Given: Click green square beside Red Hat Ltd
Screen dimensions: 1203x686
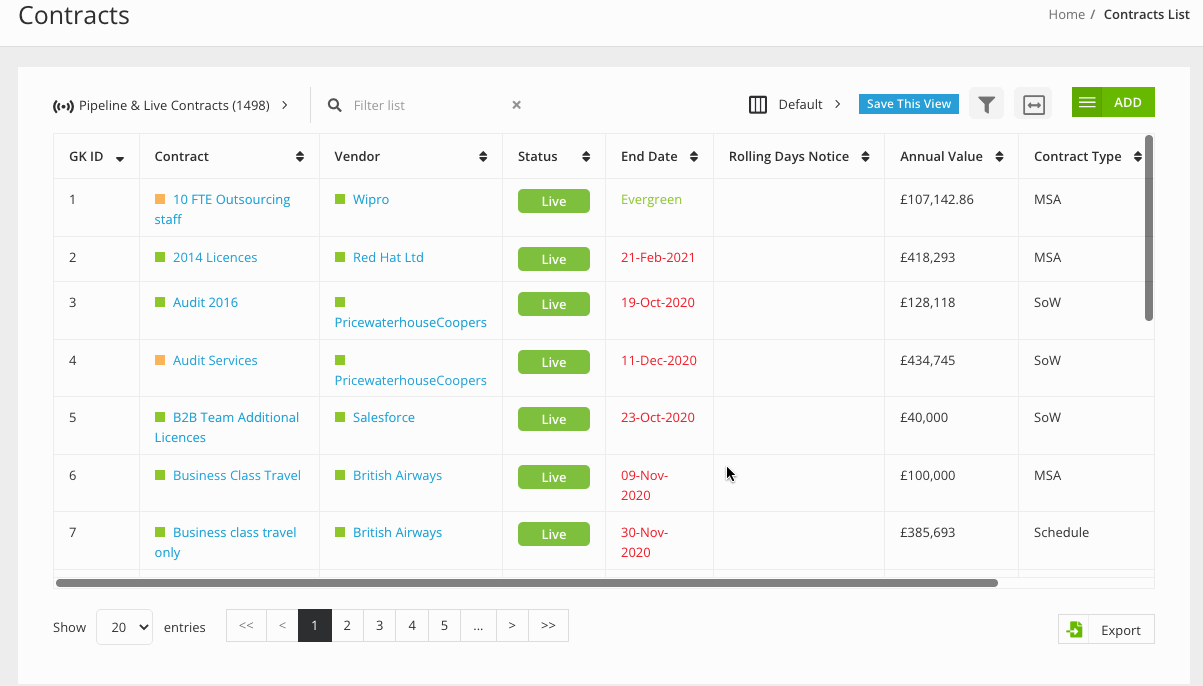Looking at the screenshot, I should 340,257.
